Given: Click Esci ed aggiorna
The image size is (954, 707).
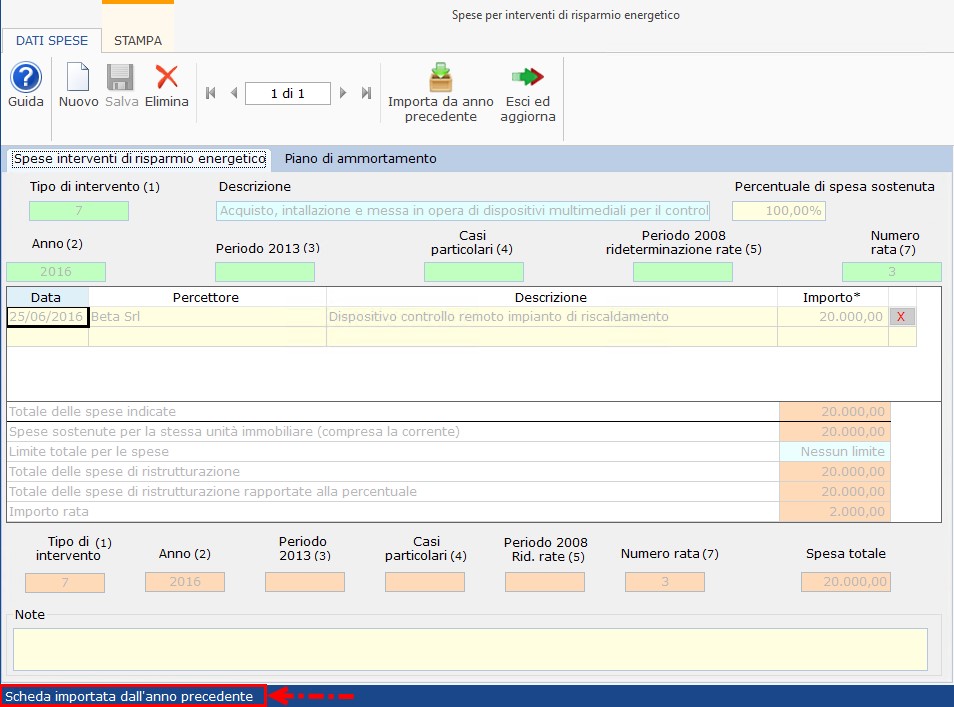Looking at the screenshot, I should point(527,92).
